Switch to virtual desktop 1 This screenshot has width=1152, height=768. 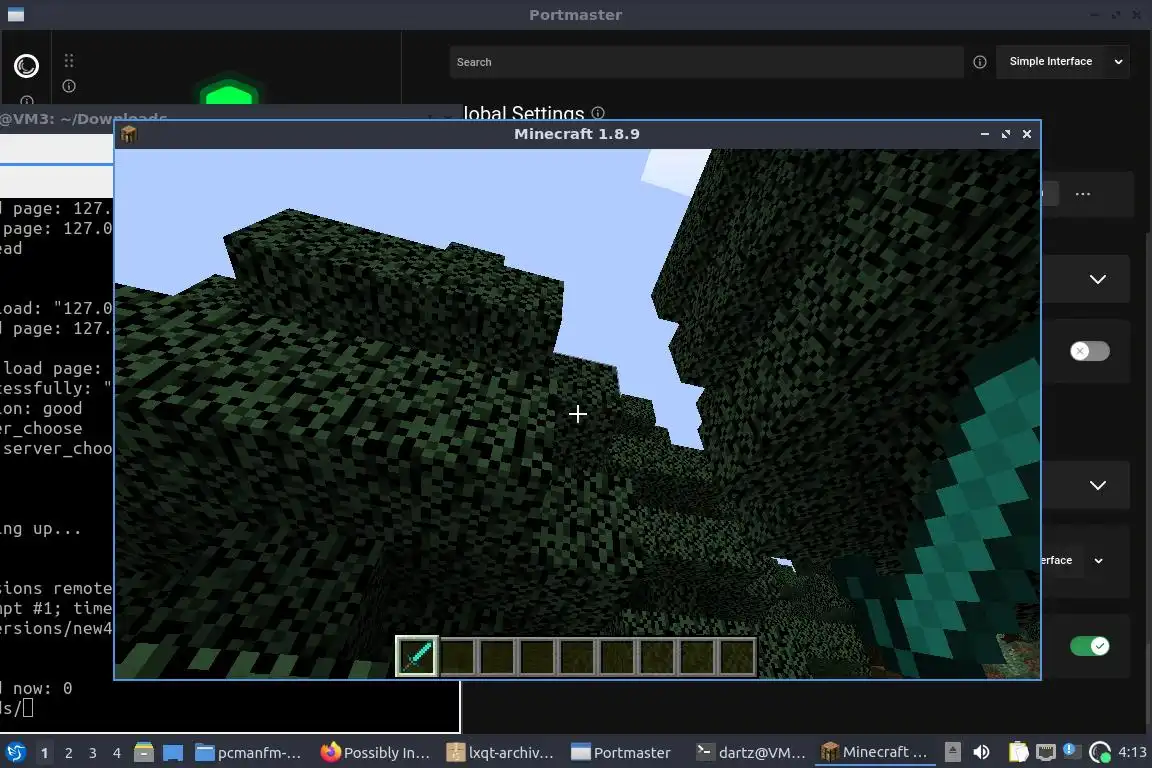point(45,753)
